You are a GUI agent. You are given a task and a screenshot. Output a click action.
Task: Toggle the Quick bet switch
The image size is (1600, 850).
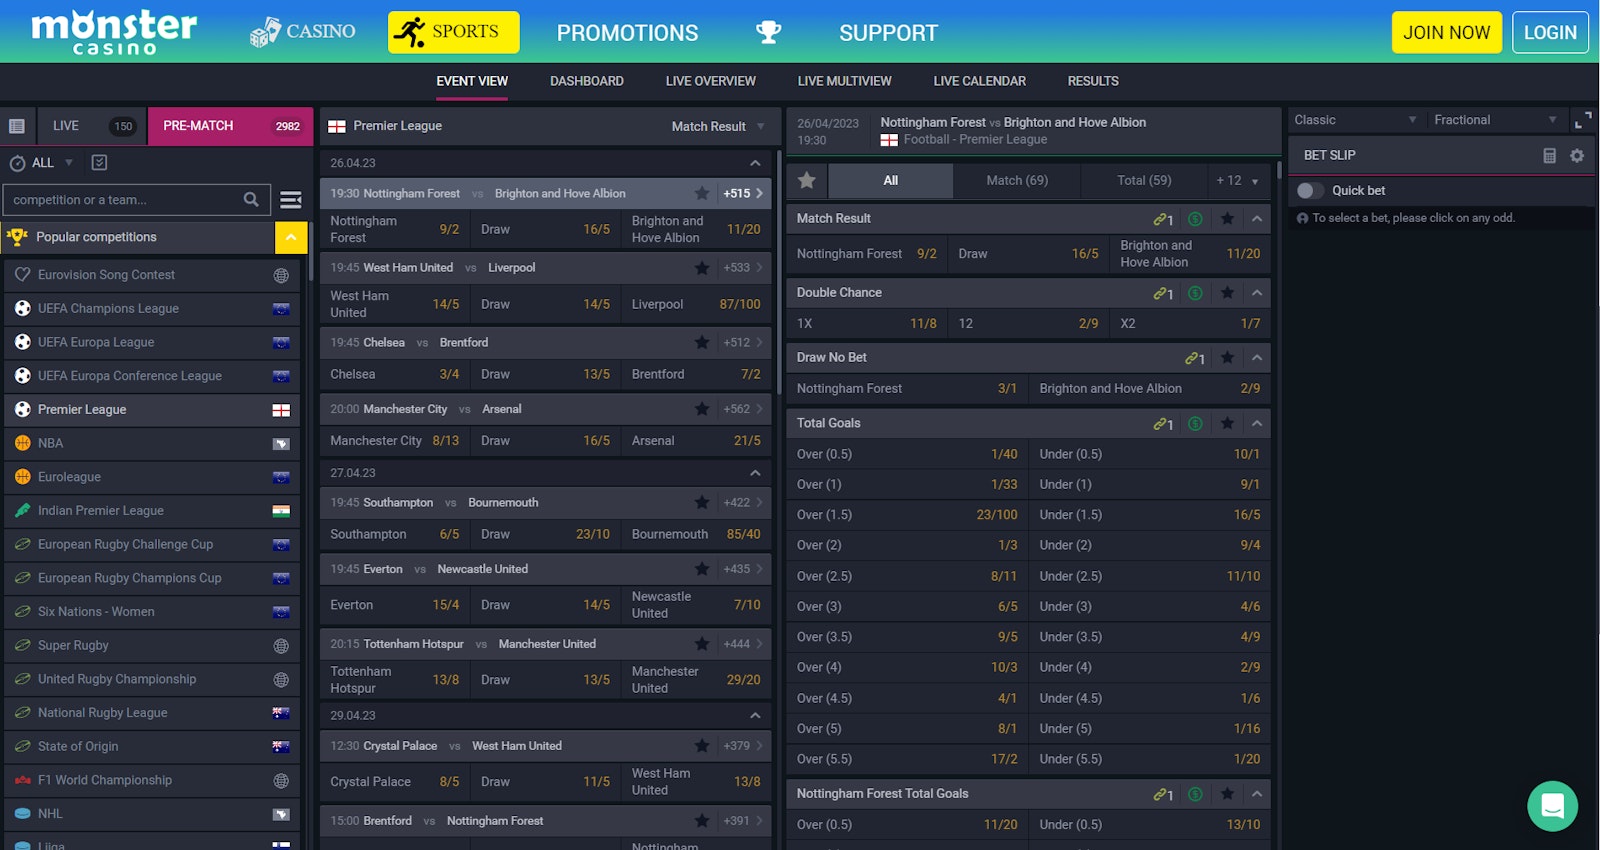tap(1309, 191)
